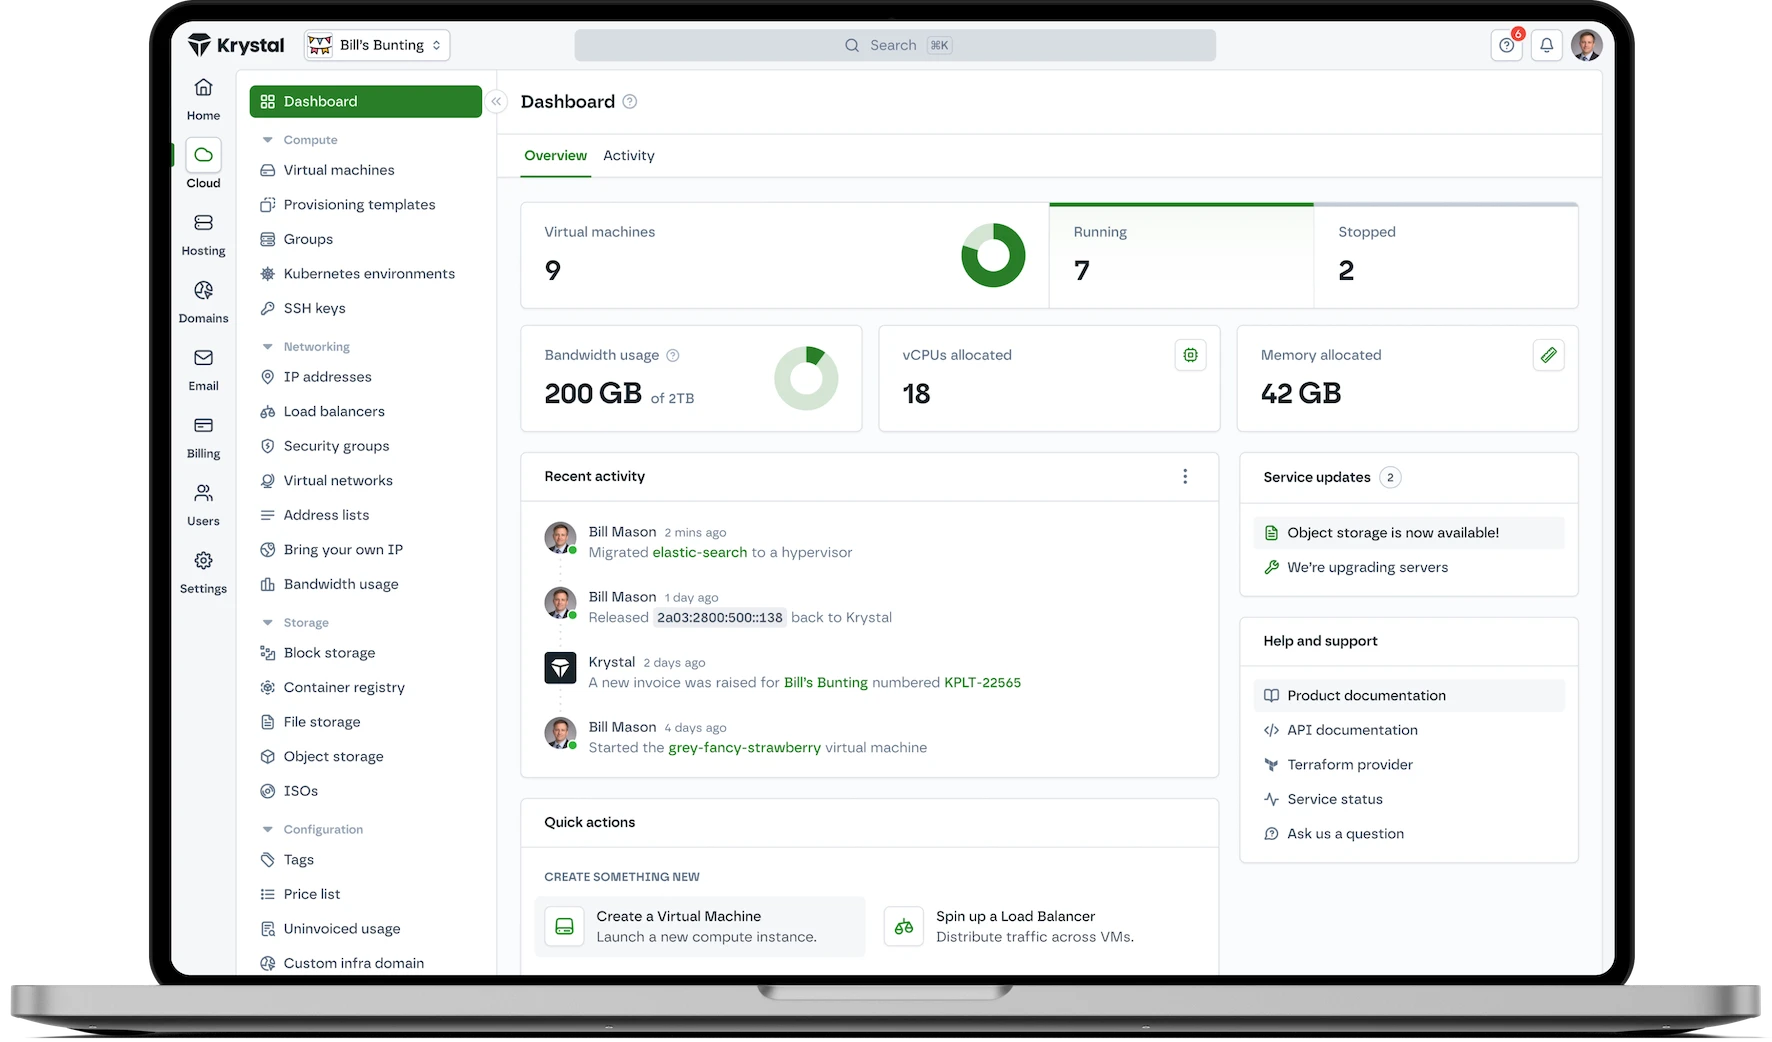1772x1042 pixels.
Task: Click the Memory allocated icon
Action: point(1548,355)
